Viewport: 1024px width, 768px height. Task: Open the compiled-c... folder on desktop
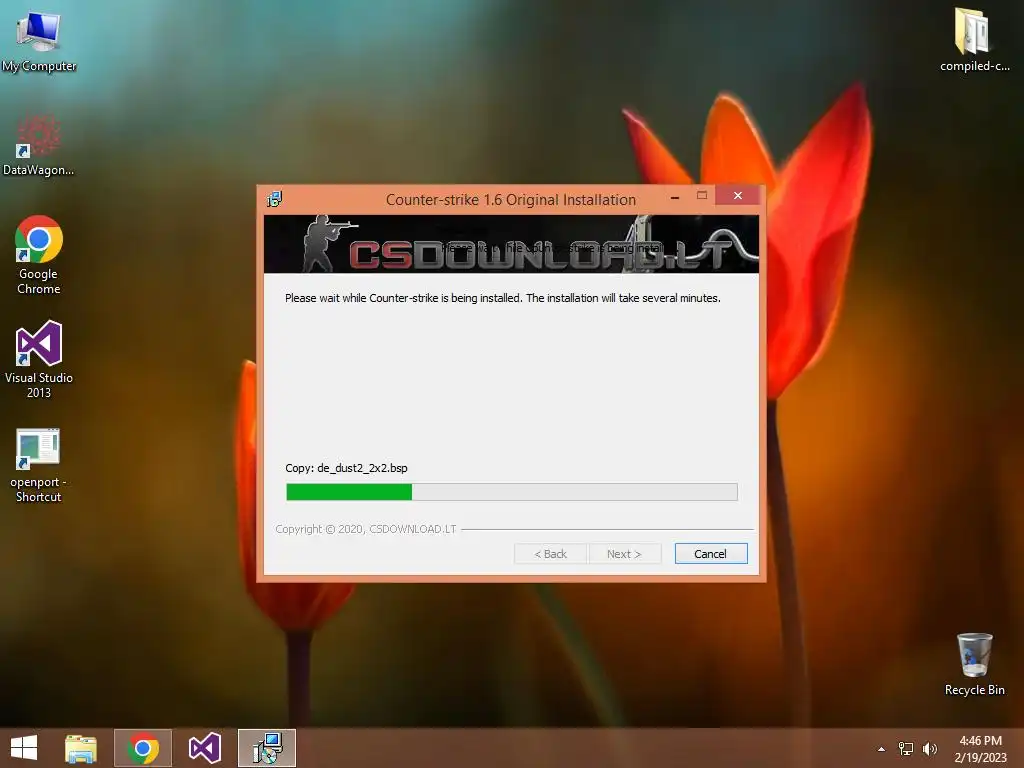click(x=974, y=40)
